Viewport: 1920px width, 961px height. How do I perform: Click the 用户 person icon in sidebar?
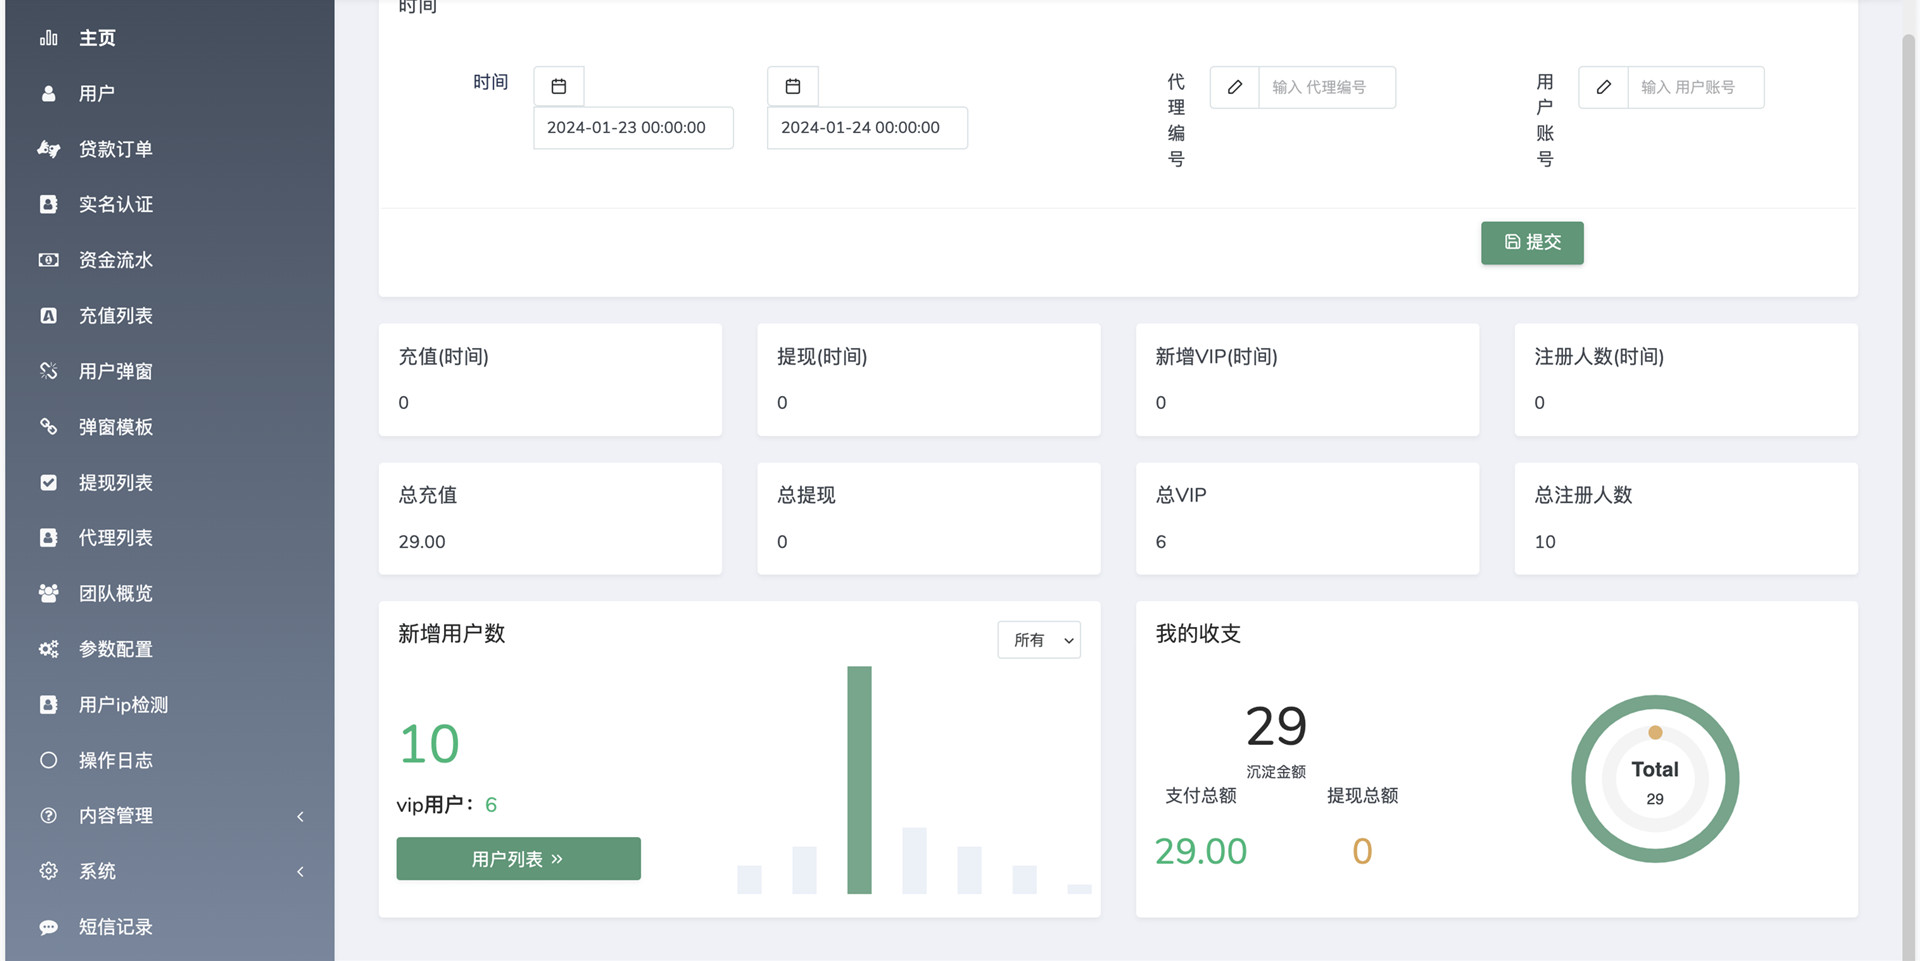(x=48, y=93)
